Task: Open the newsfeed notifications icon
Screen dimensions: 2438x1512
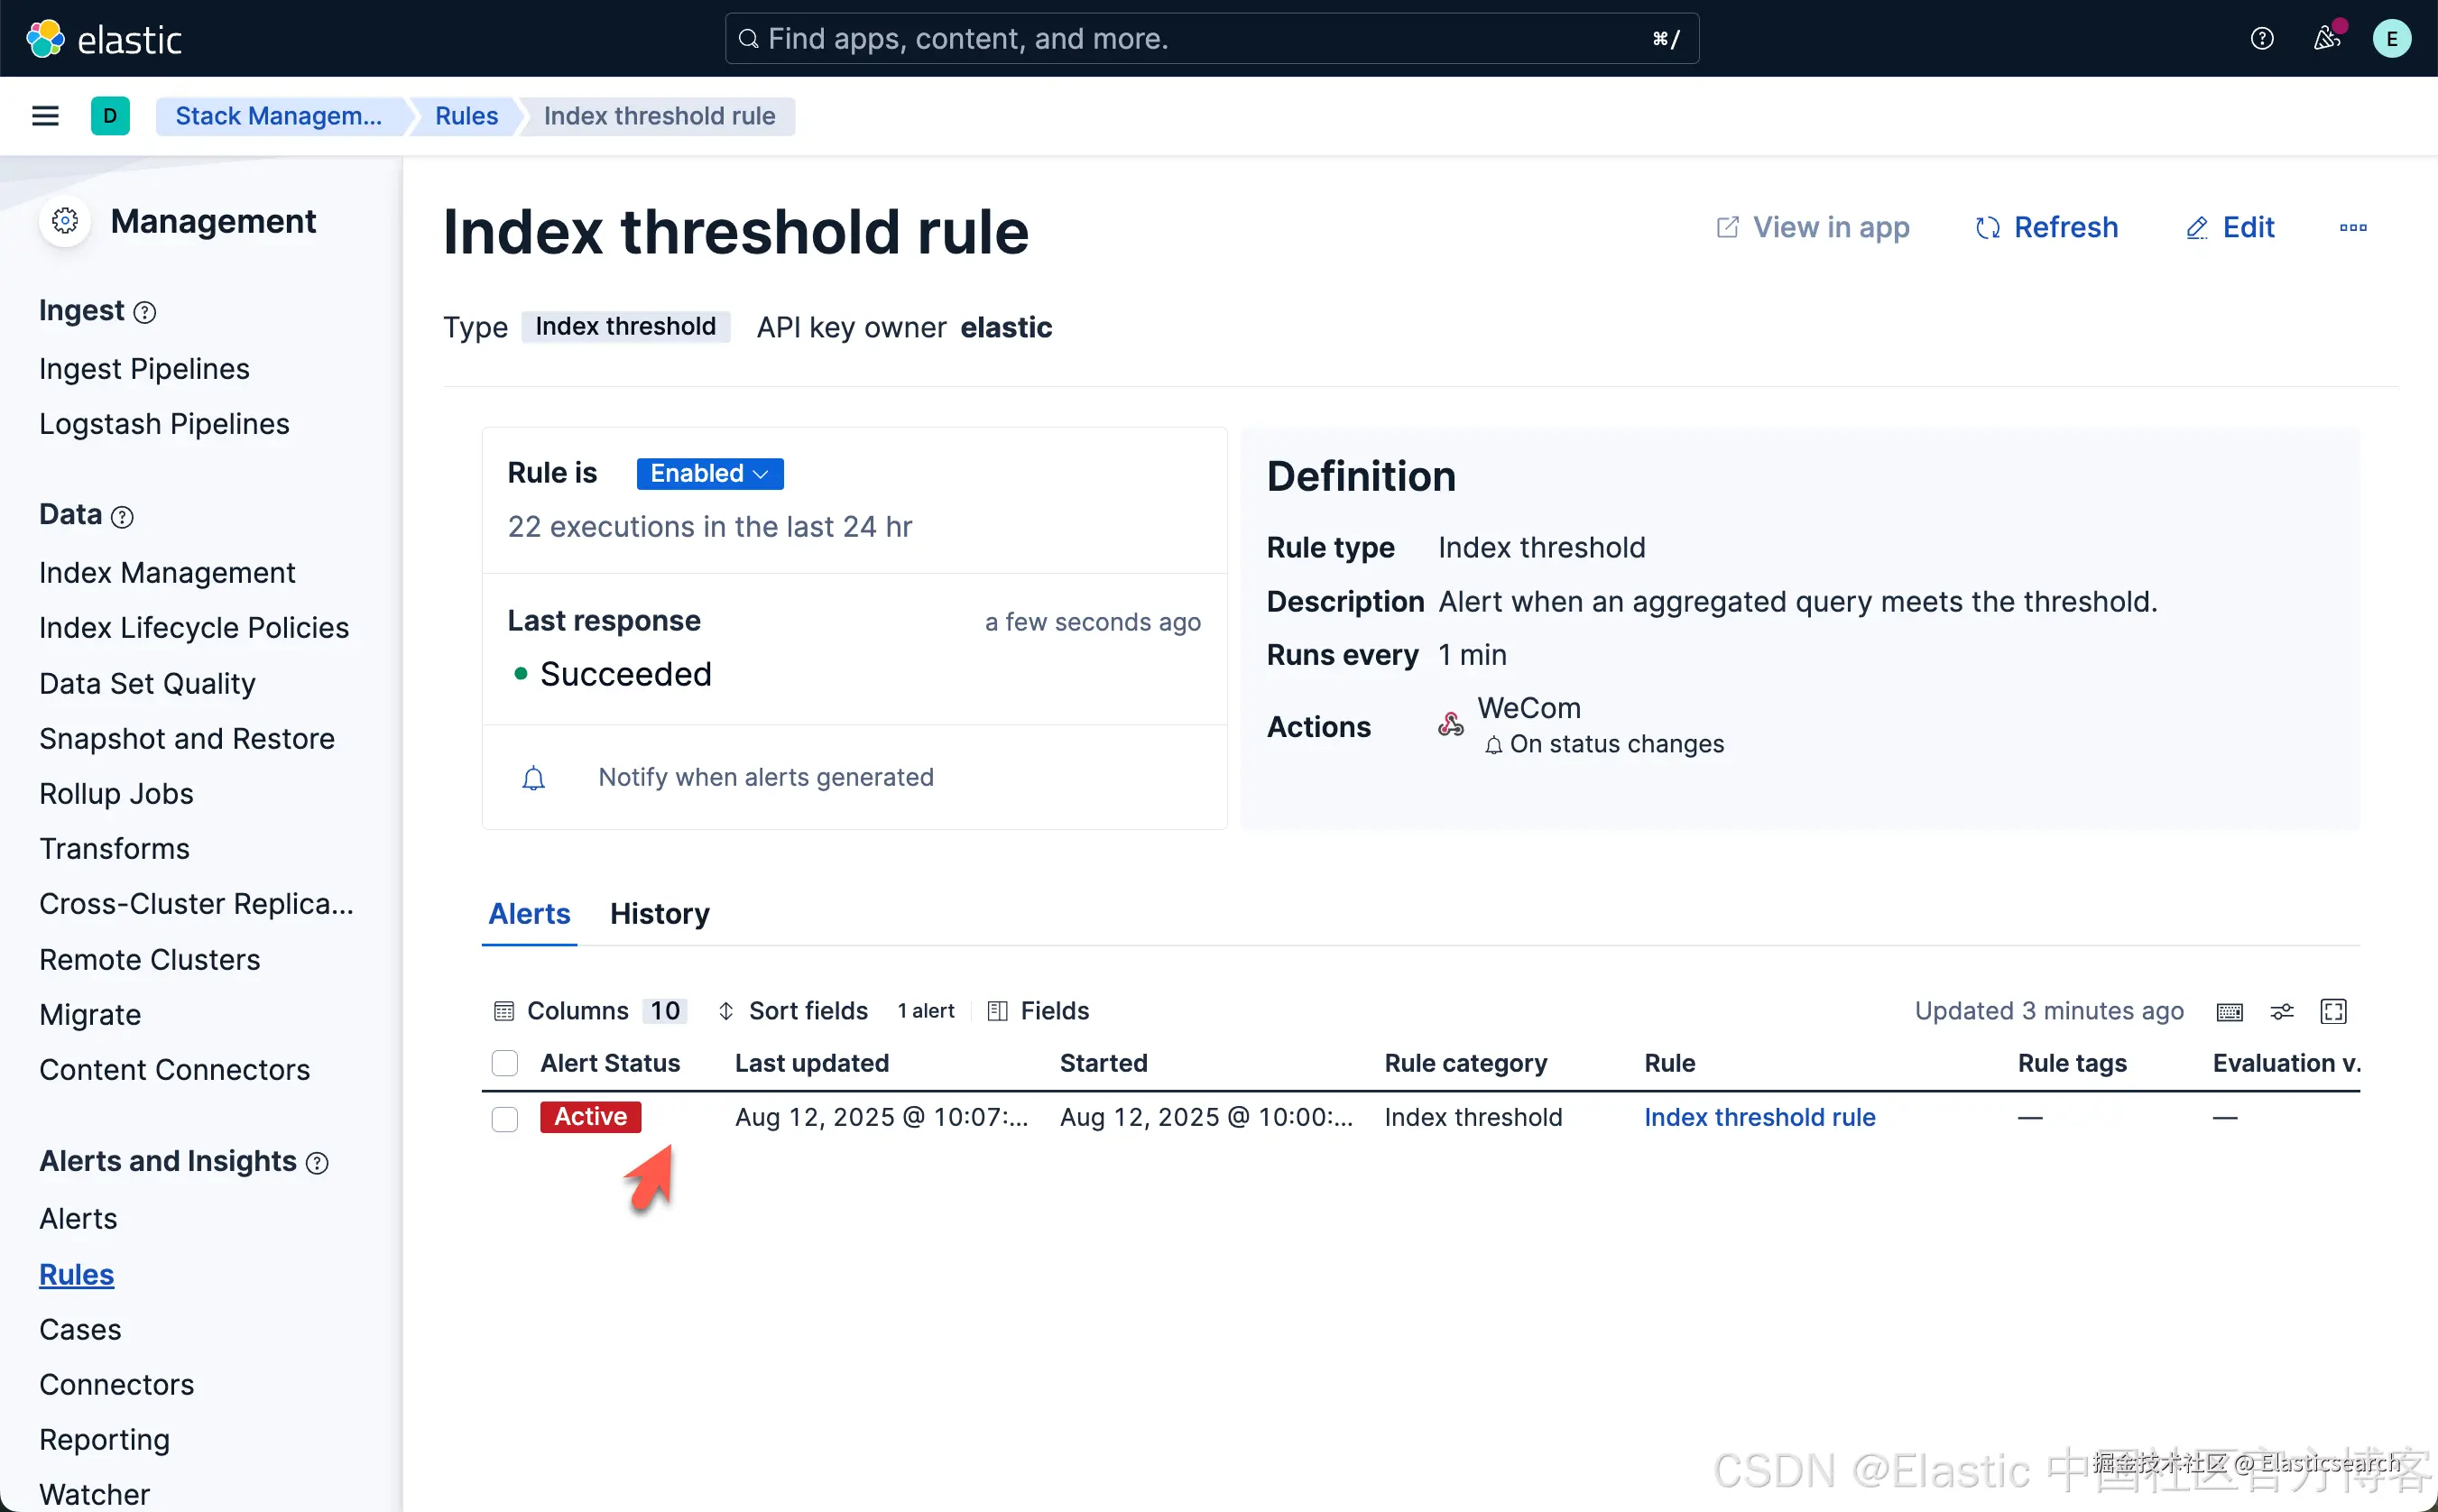Action: (x=2326, y=39)
